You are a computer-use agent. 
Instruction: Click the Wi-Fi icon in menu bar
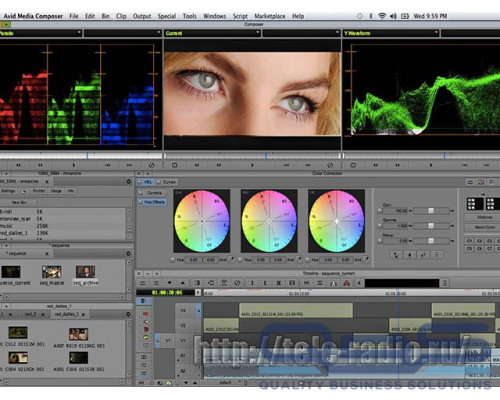coord(382,16)
